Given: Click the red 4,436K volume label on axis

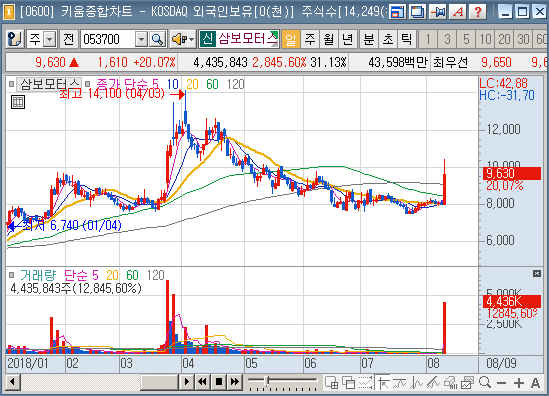Looking at the screenshot, I should tap(512, 301).
